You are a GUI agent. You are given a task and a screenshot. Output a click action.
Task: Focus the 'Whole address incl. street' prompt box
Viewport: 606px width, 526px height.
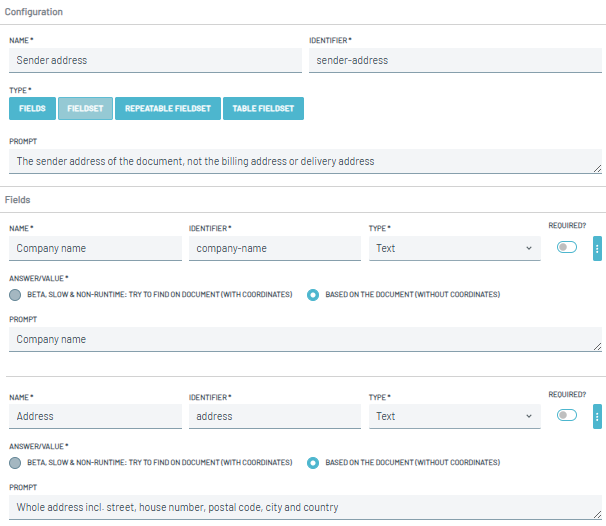305,507
